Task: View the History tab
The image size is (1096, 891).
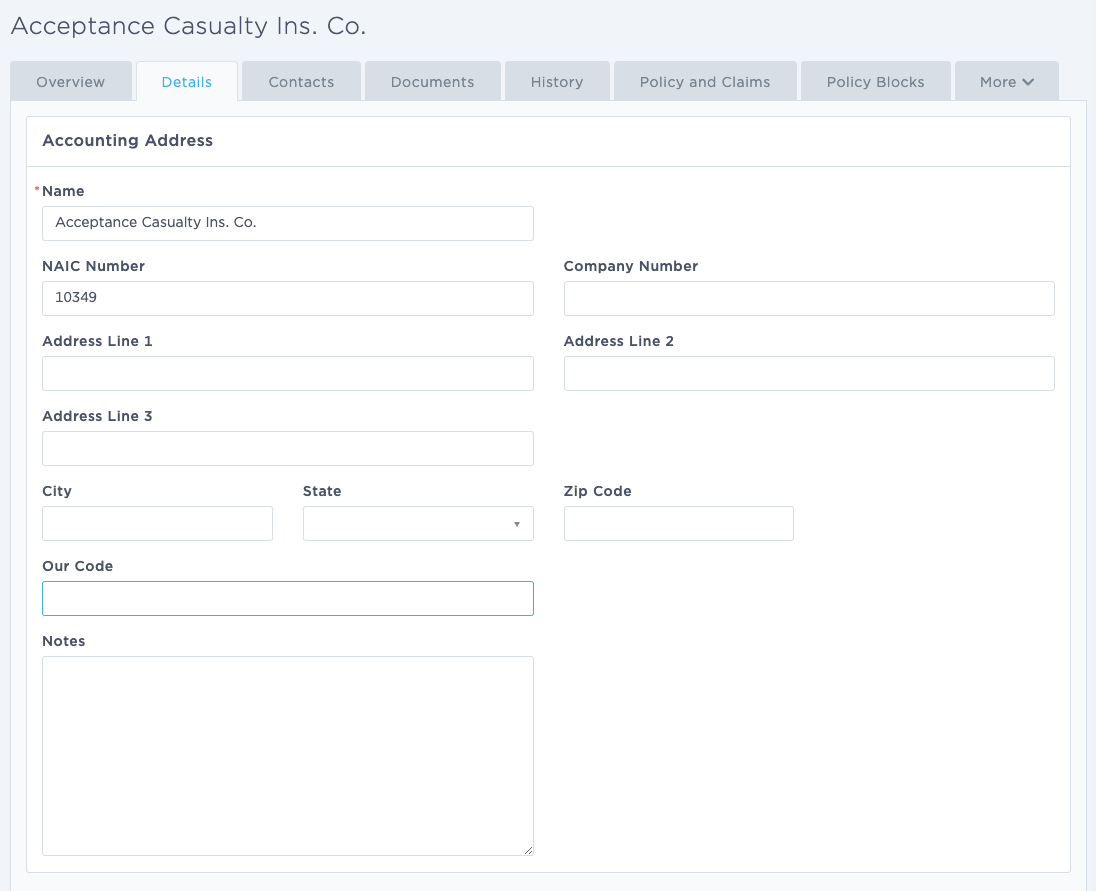Action: pyautogui.click(x=557, y=82)
